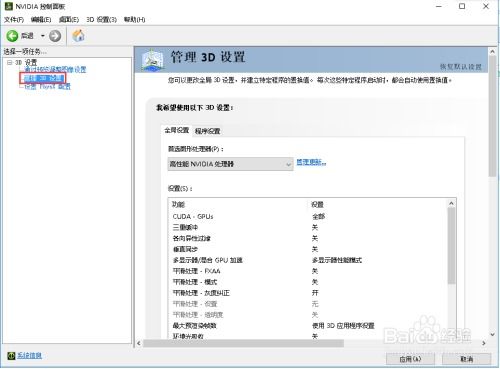This screenshot has height=369, width=500.
Task: Click the 使用 3D 应用程序设置 value
Action: point(343,326)
